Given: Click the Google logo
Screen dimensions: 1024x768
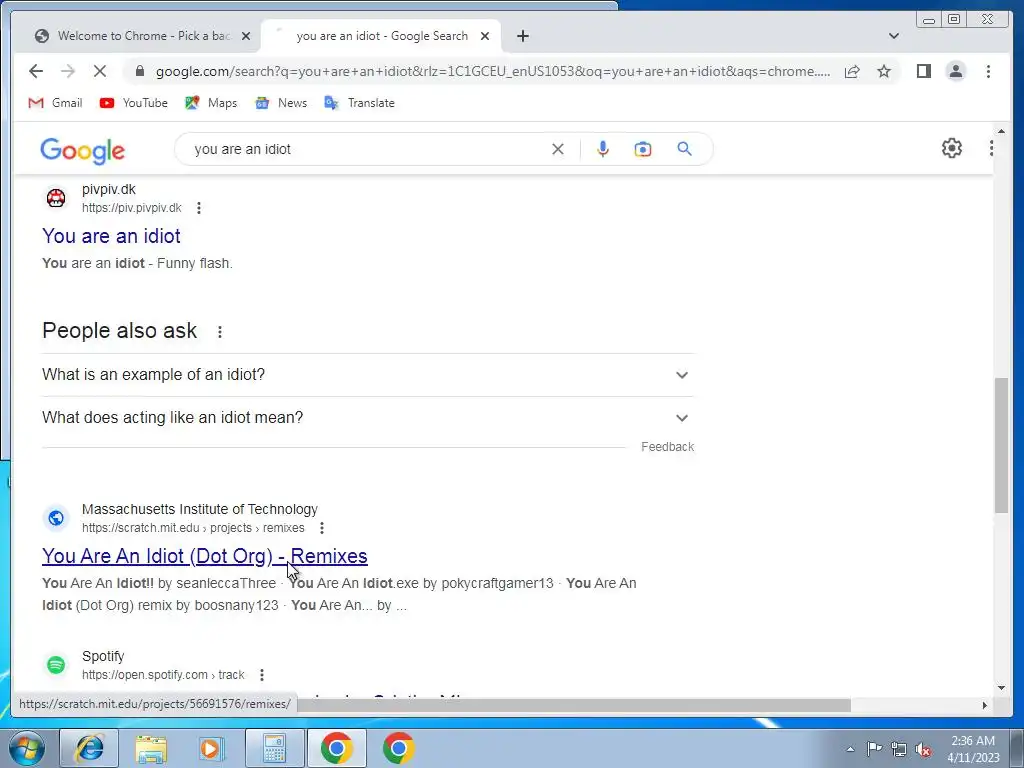Looking at the screenshot, I should click(x=82, y=150).
